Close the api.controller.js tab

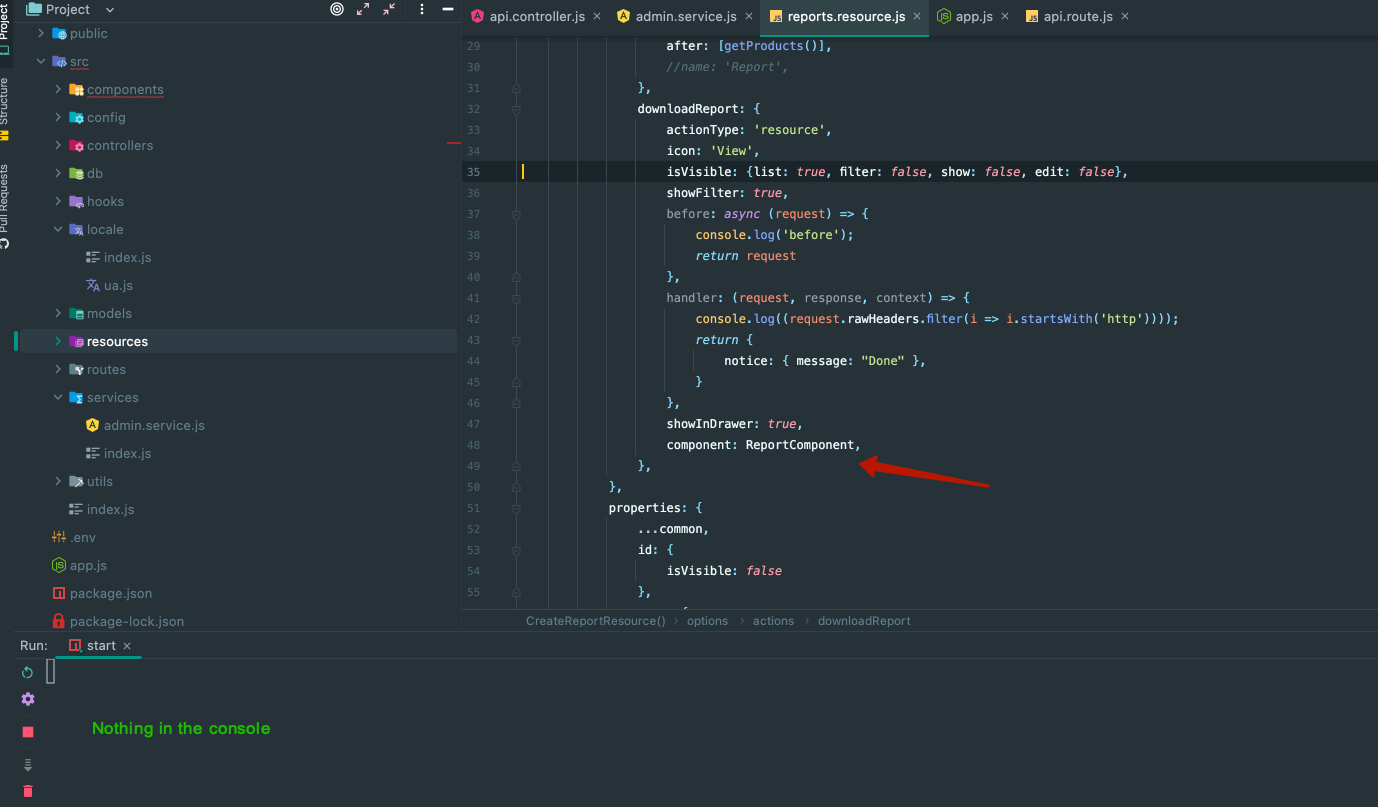click(597, 16)
